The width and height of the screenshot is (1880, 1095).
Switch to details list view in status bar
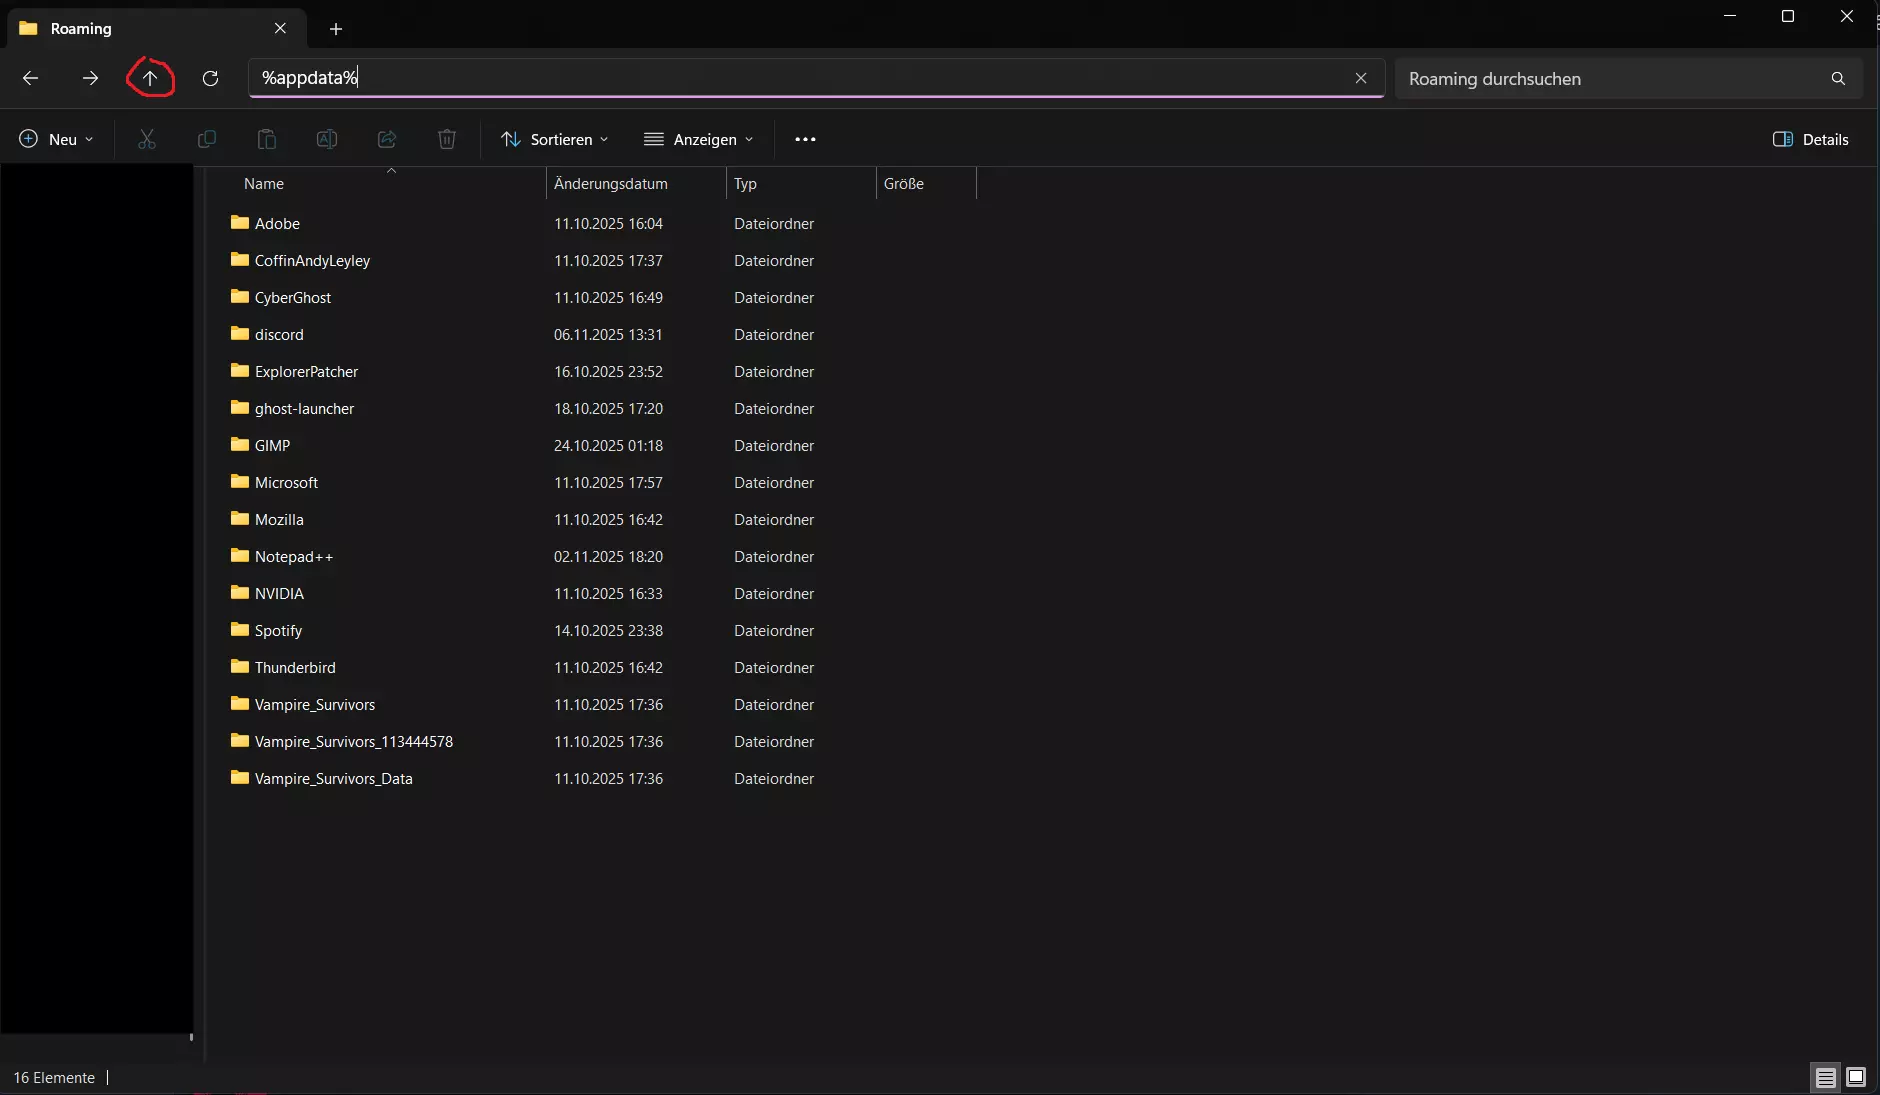point(1826,1077)
